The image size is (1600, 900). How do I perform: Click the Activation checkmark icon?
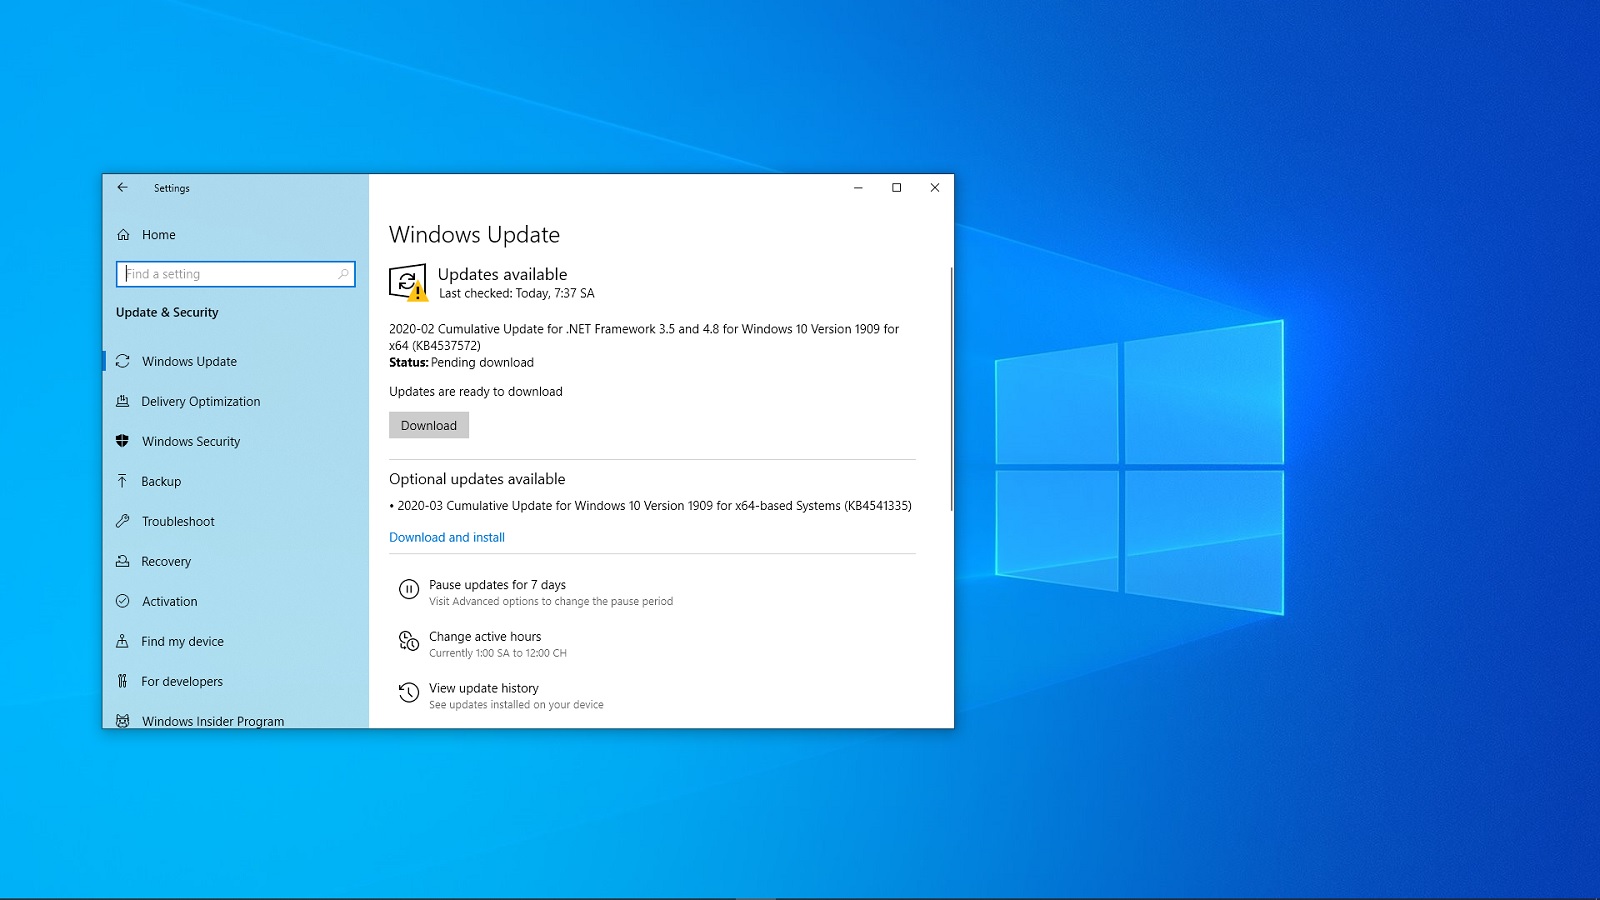122,601
